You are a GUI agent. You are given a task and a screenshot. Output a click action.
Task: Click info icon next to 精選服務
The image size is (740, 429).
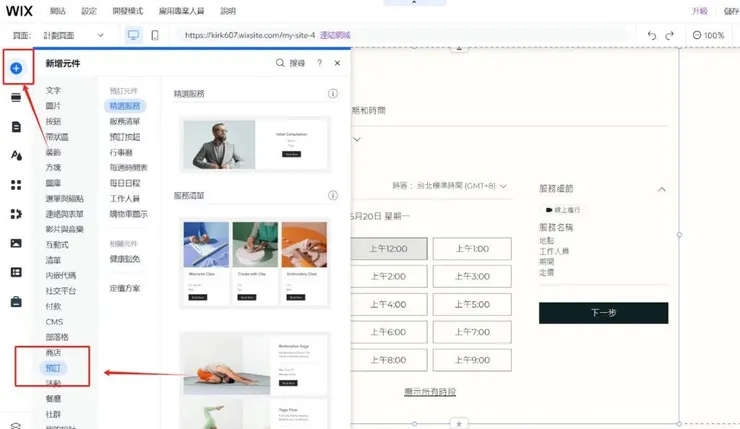[333, 93]
